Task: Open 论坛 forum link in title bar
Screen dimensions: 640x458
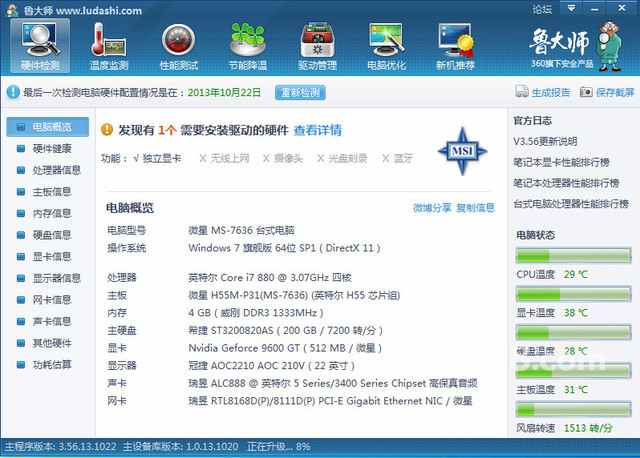Action: coord(542,9)
